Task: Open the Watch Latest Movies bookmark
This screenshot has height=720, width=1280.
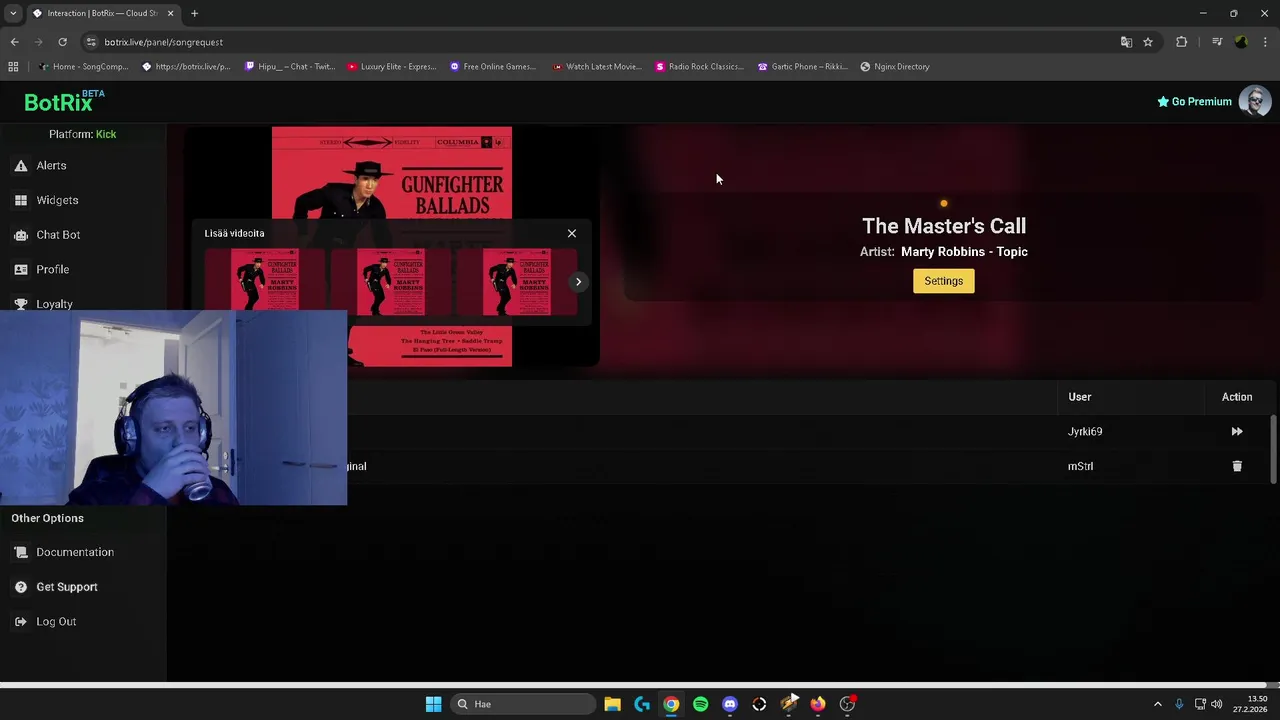Action: [596, 67]
